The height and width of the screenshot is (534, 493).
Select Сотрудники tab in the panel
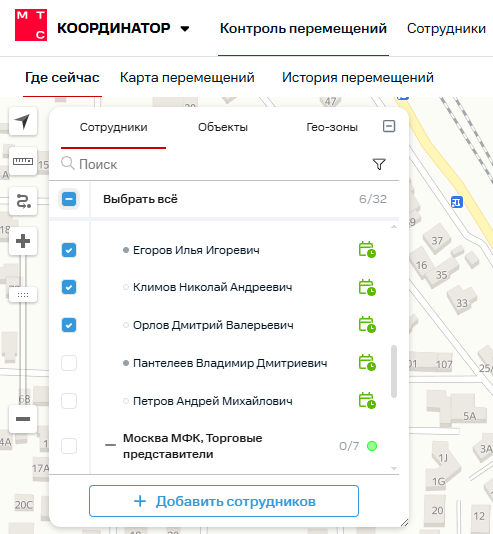[113, 127]
